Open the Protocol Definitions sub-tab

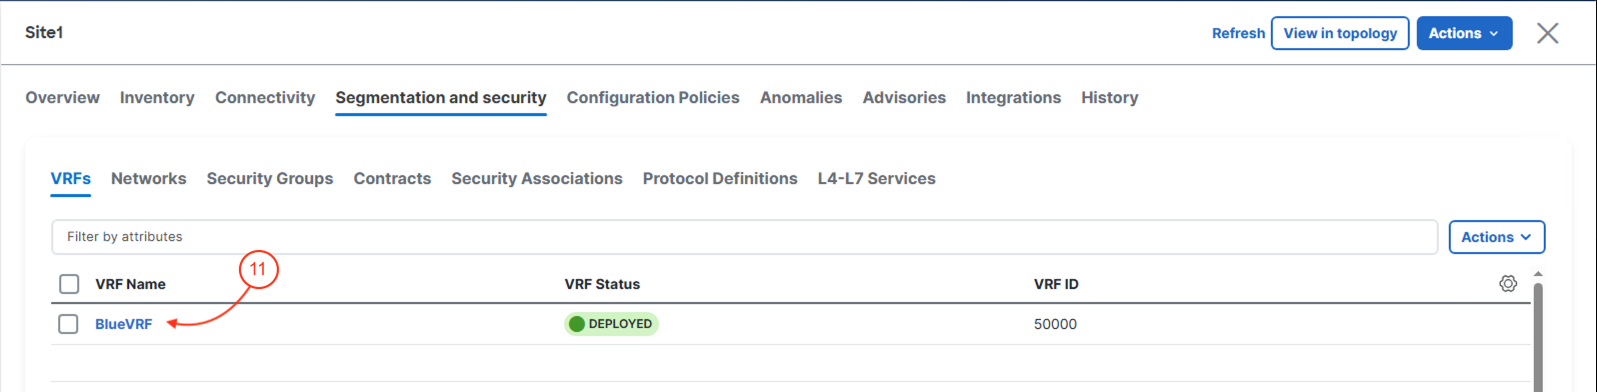[x=720, y=178]
